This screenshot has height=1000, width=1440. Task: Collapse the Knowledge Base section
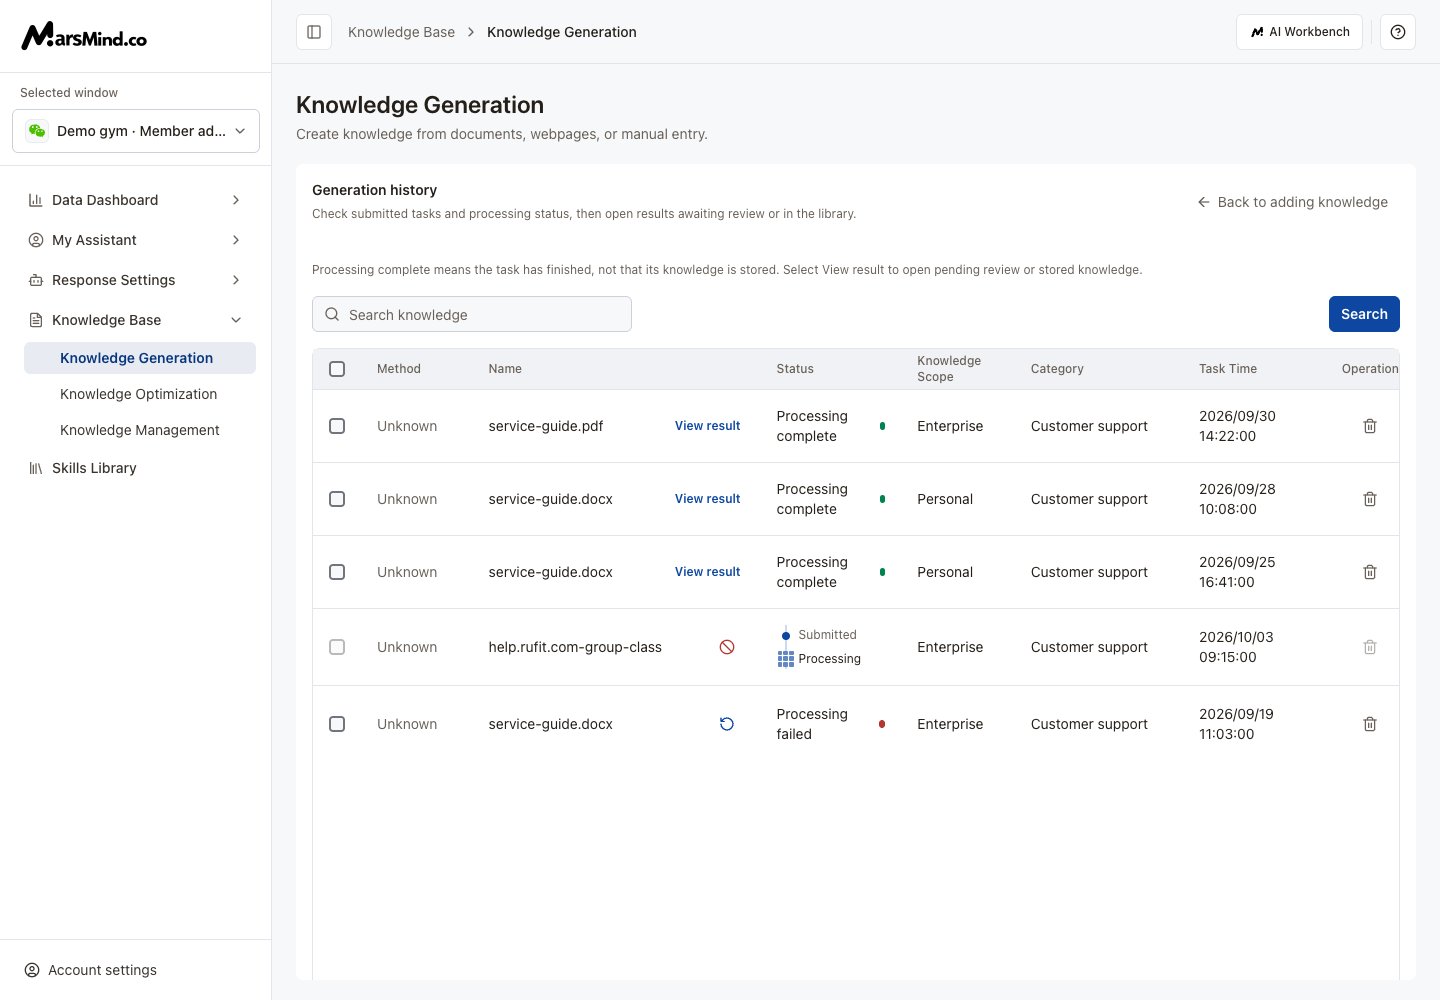(136, 320)
